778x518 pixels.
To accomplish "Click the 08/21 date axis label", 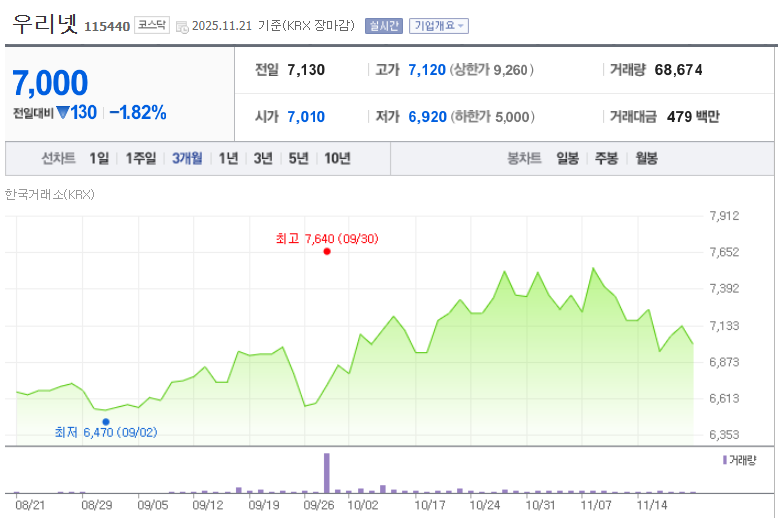I will (30, 505).
